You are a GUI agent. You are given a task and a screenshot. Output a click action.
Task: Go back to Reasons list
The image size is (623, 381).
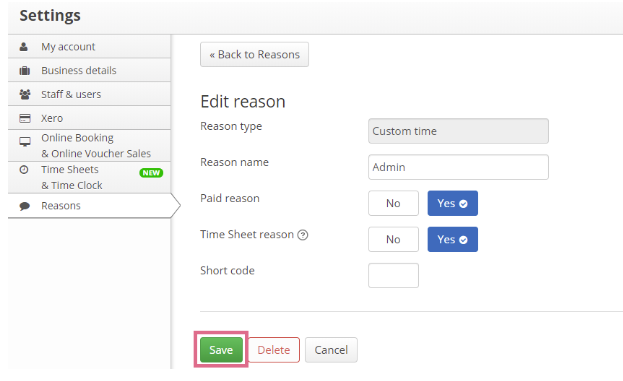click(254, 54)
